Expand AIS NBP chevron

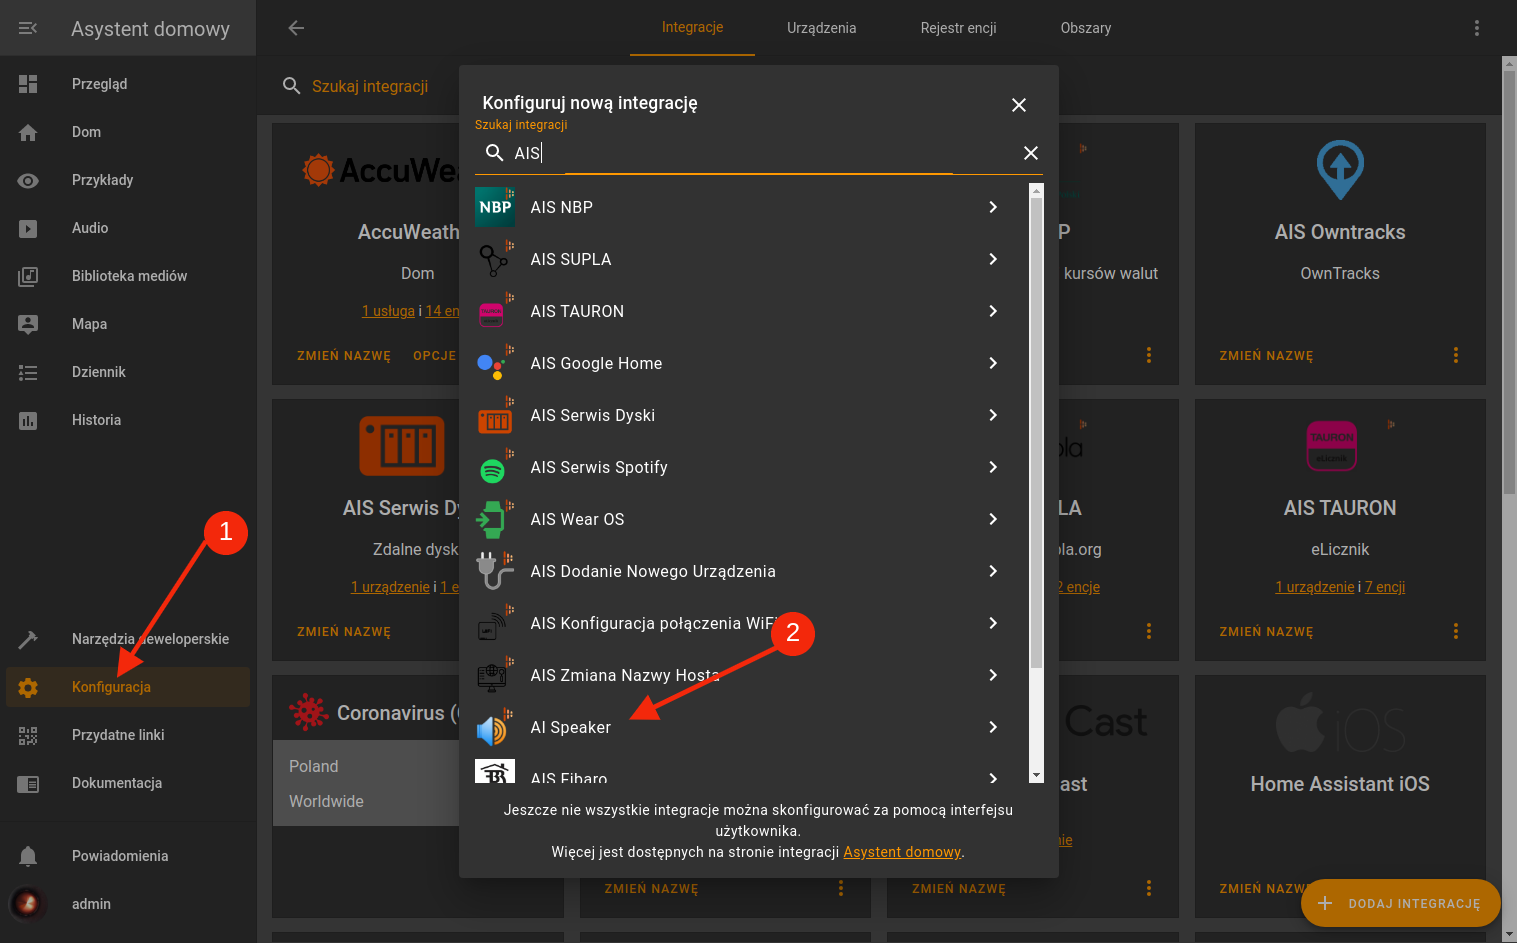pos(993,207)
